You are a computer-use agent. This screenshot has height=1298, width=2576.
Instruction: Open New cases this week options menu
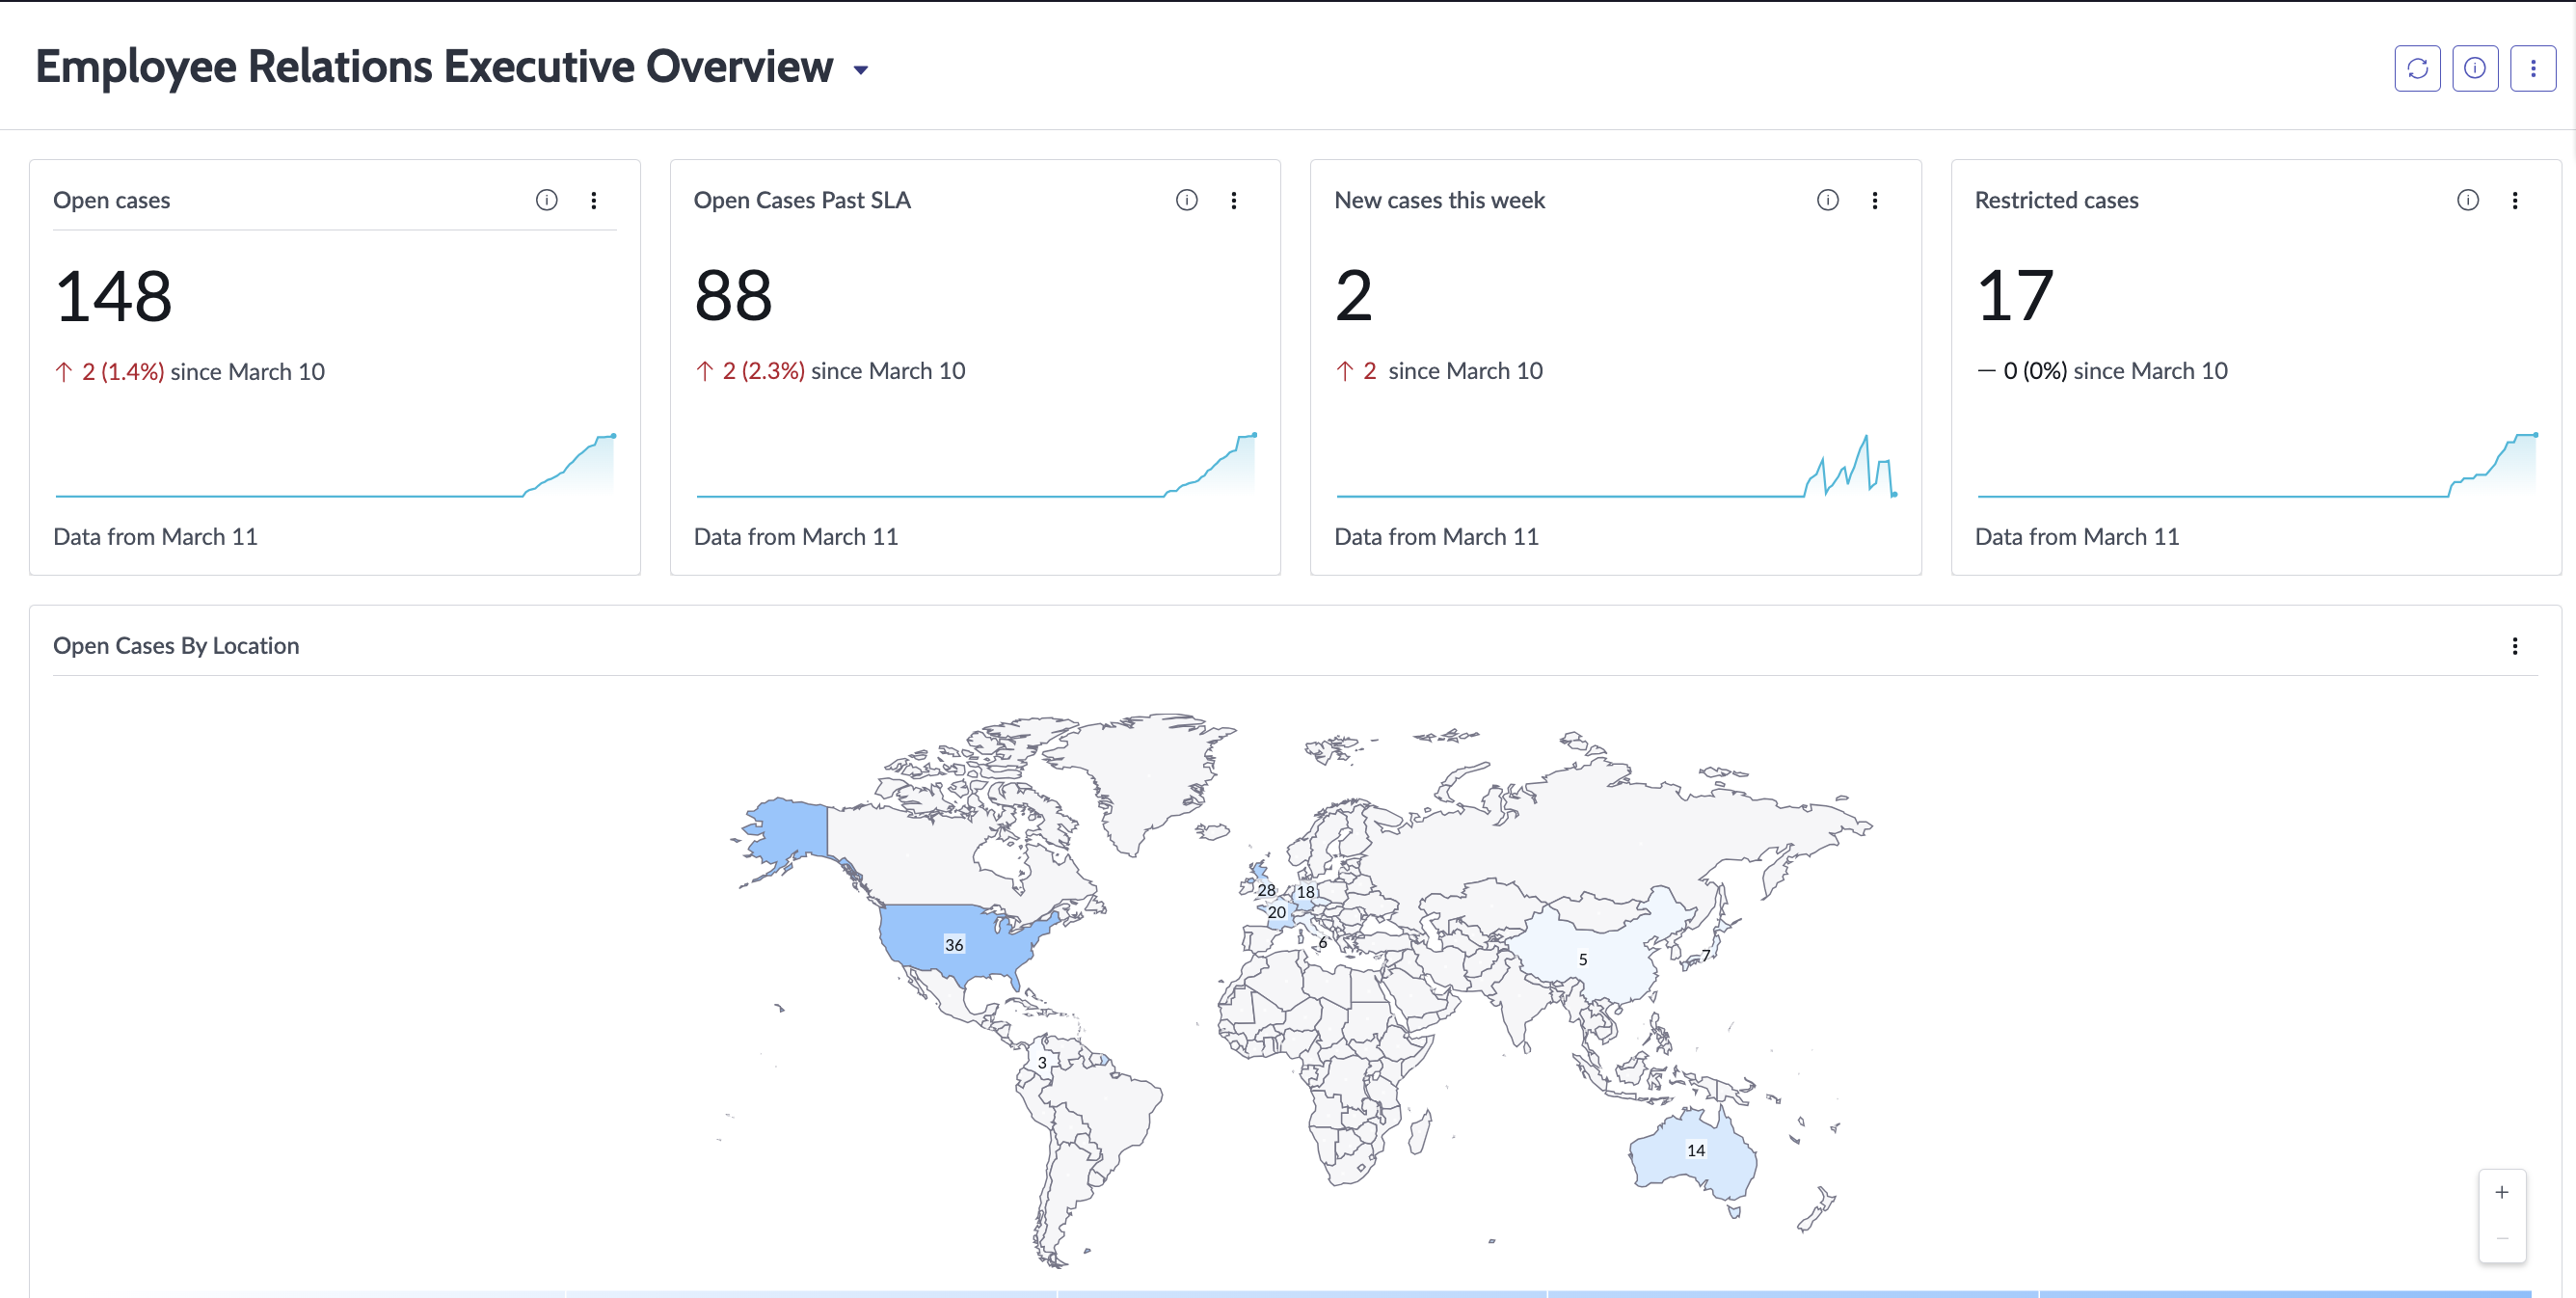click(1875, 200)
